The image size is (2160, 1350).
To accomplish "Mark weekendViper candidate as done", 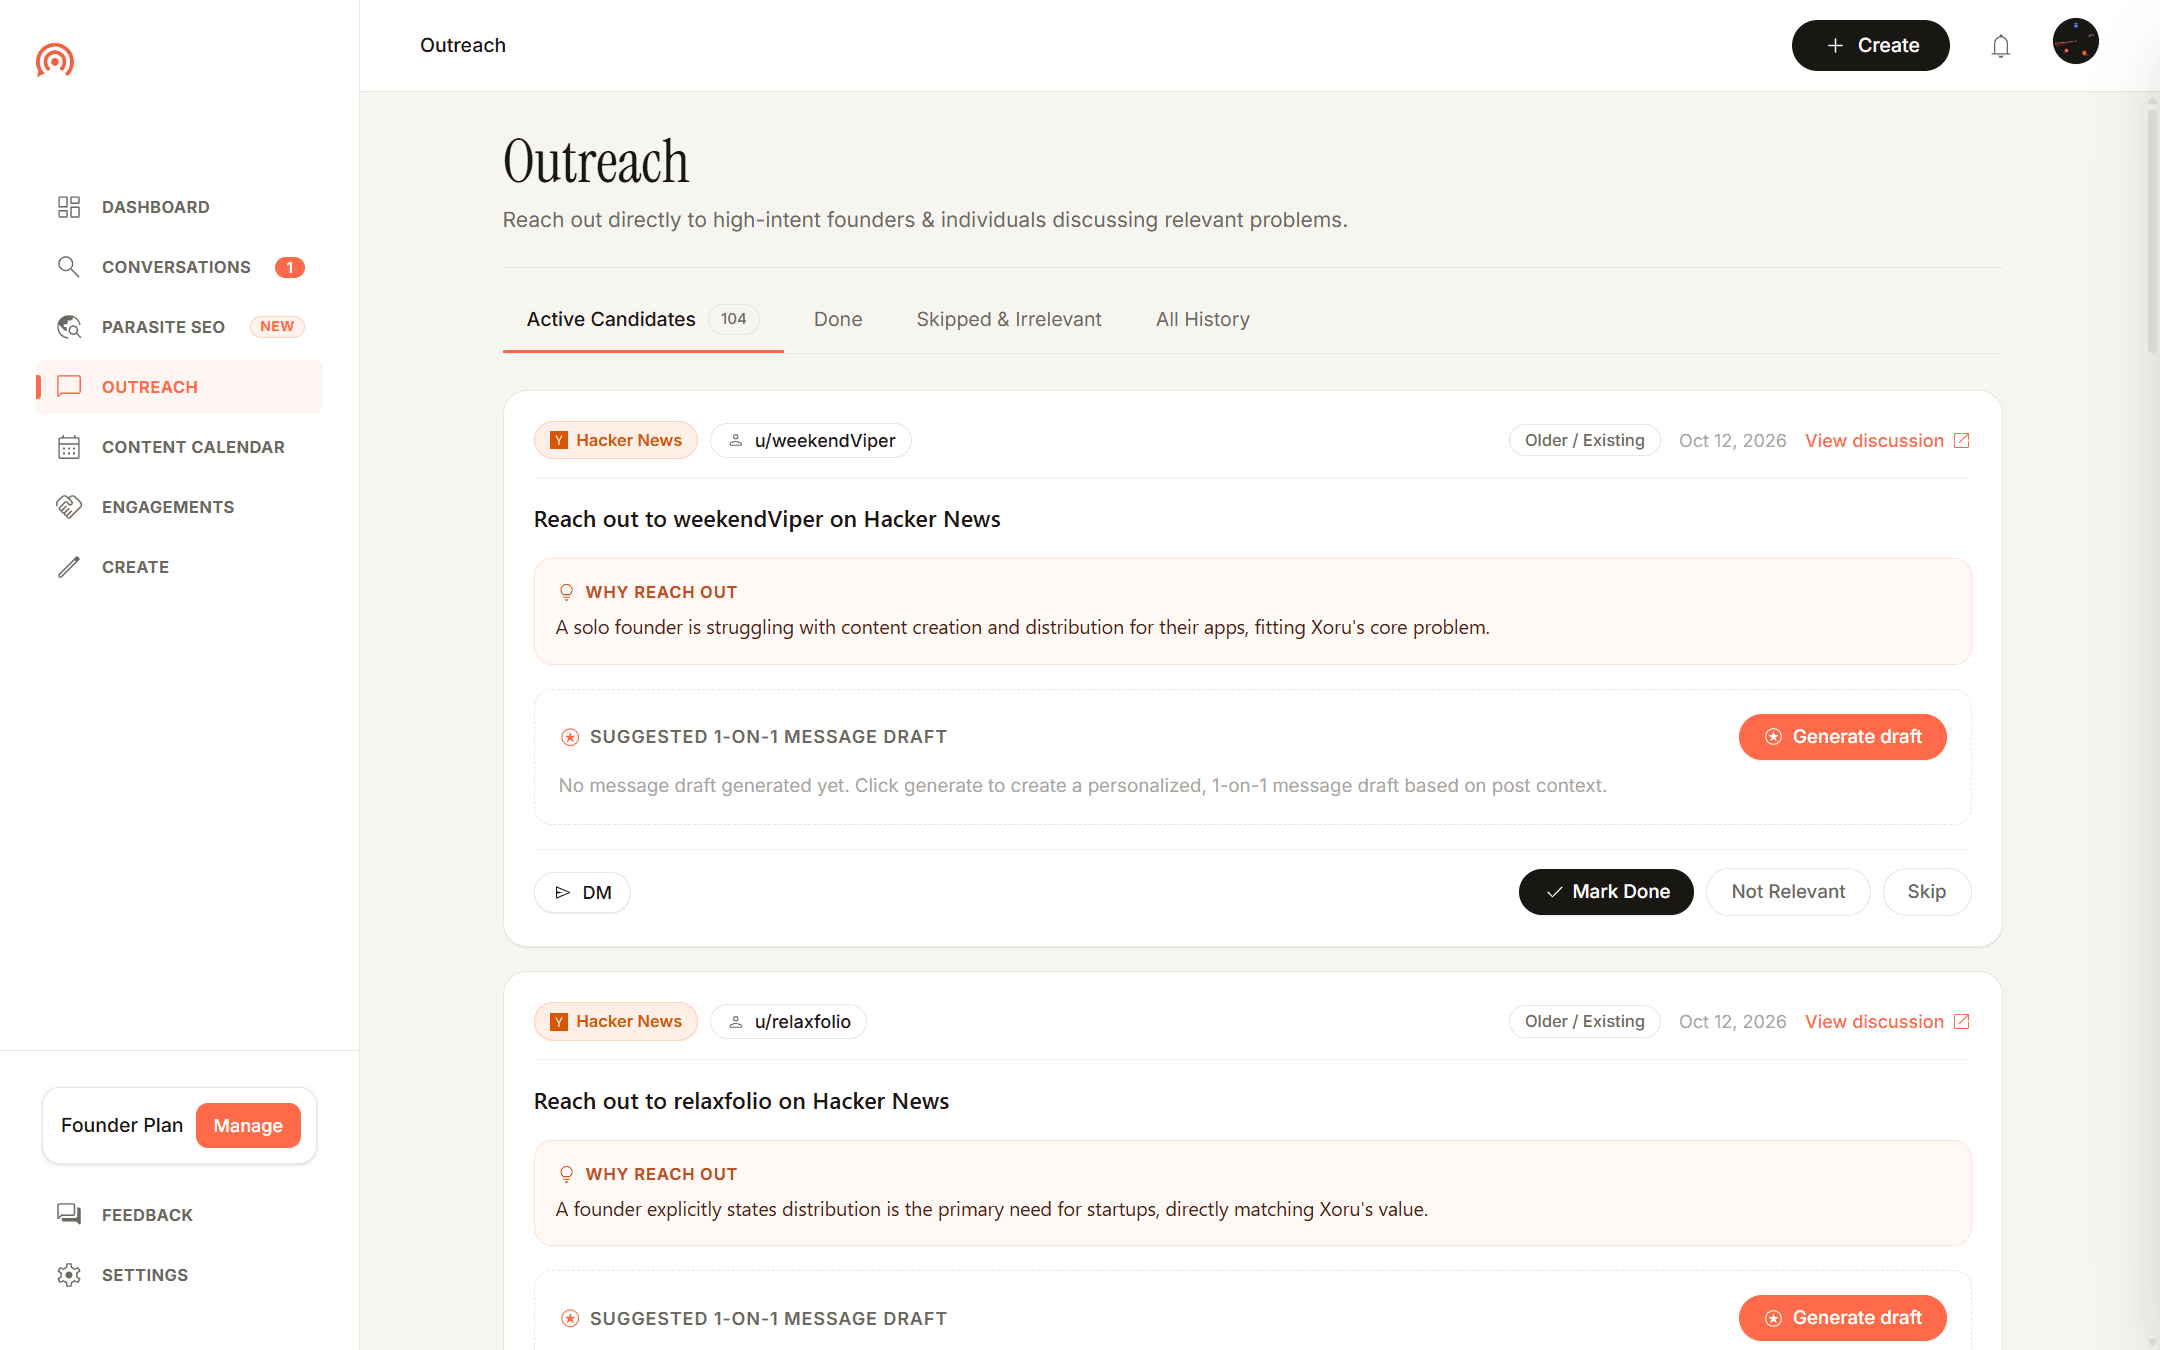I will click(x=1606, y=892).
